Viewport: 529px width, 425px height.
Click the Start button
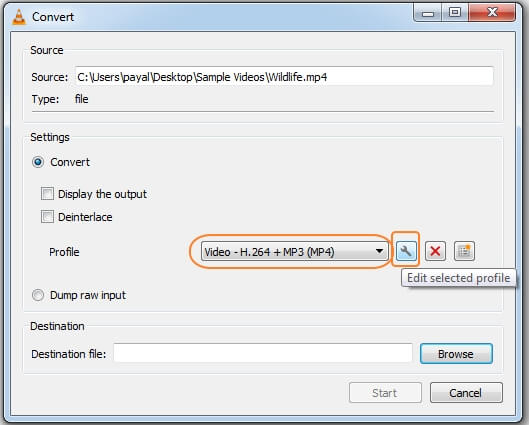[385, 393]
